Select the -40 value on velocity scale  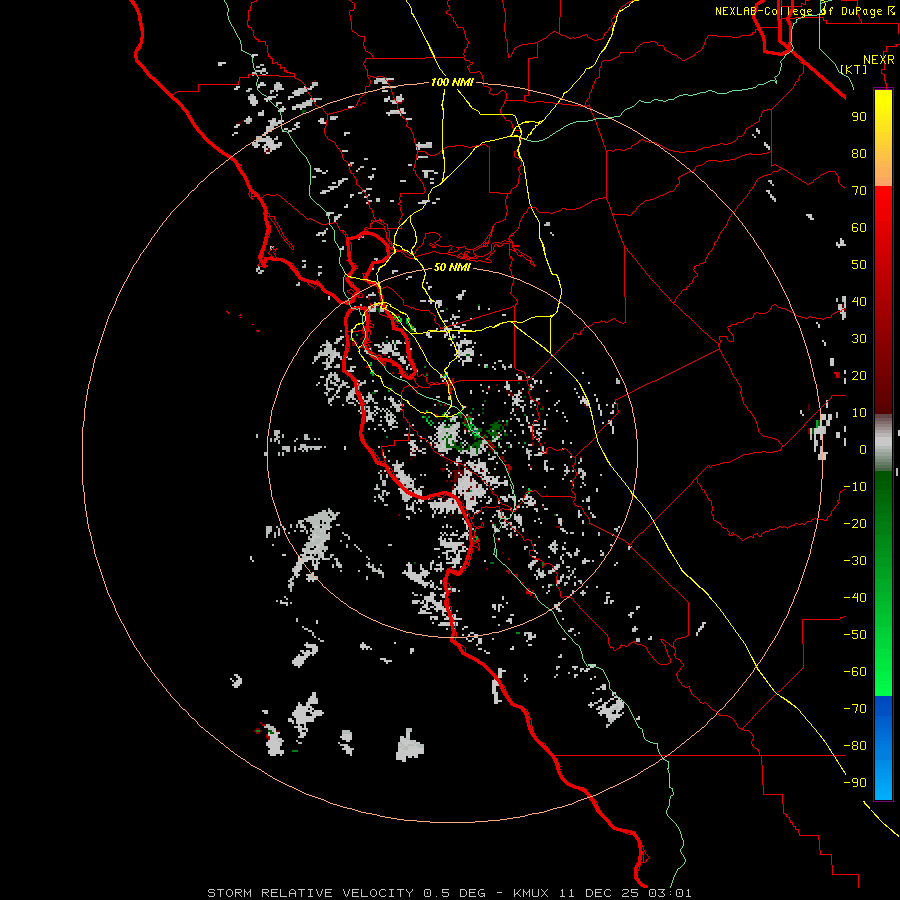point(855,598)
